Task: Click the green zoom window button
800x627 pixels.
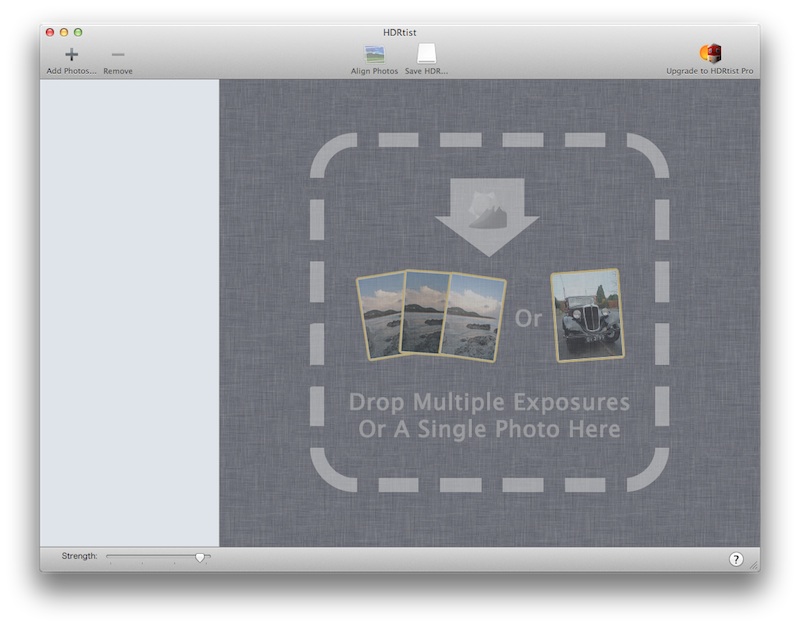Action: [79, 33]
